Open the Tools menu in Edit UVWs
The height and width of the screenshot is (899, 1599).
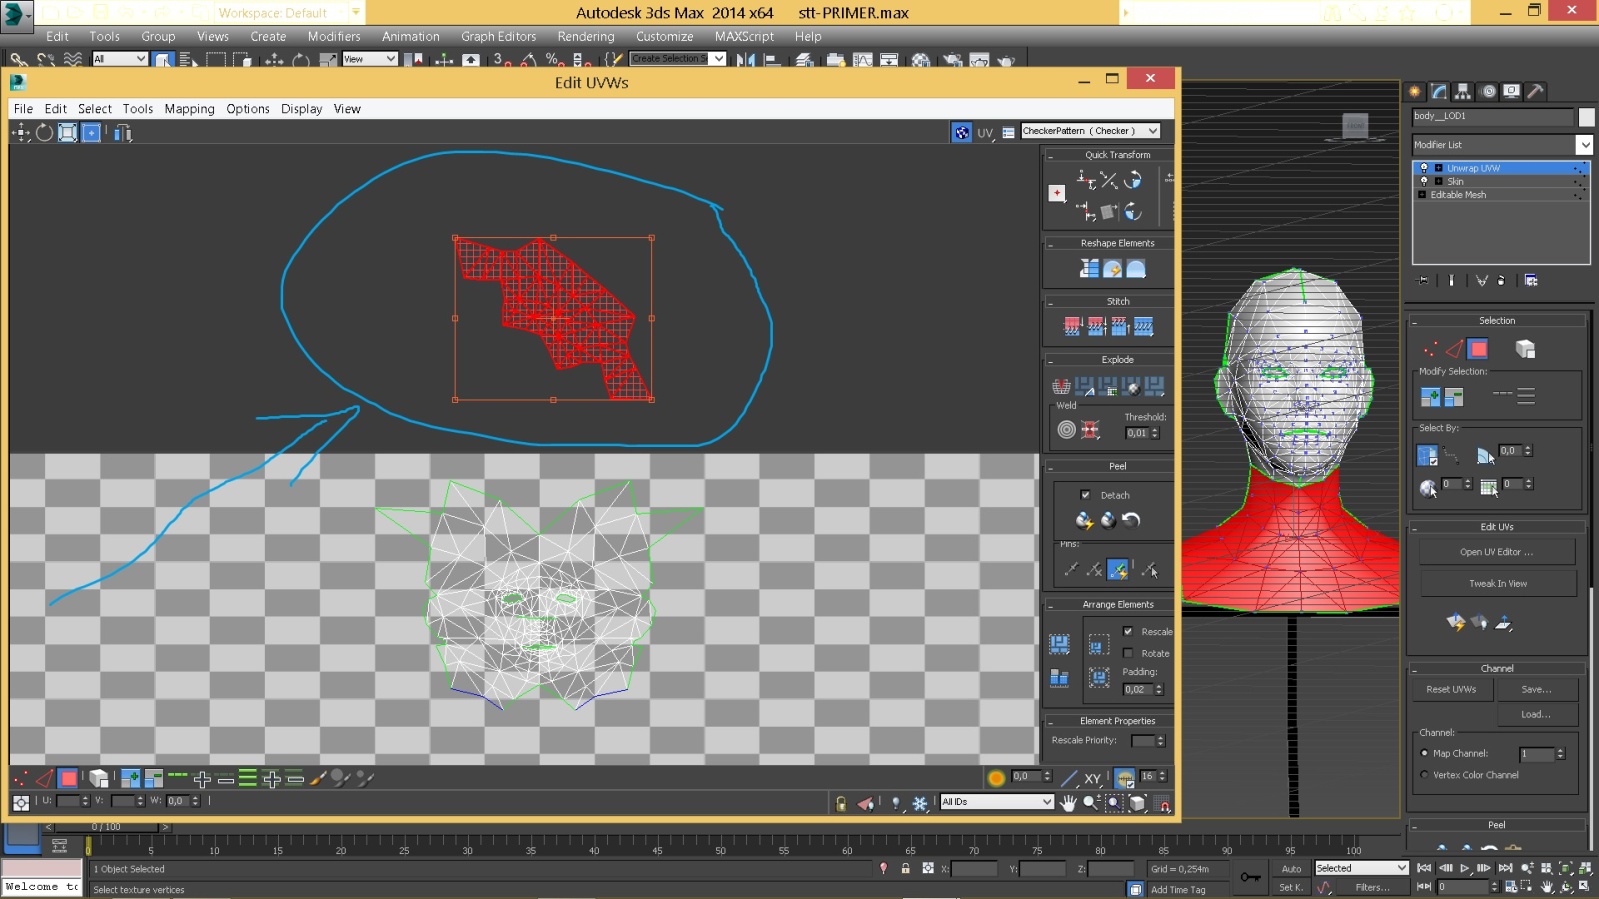[138, 109]
